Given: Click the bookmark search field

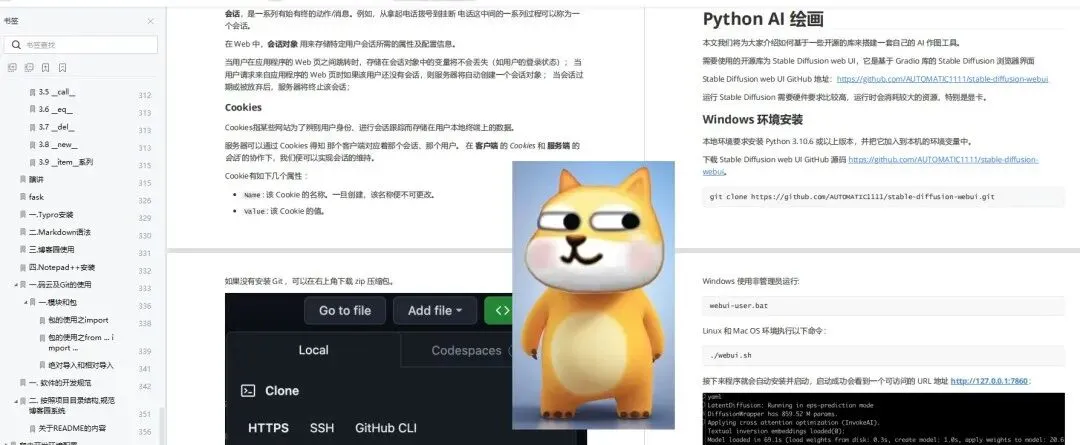Looking at the screenshot, I should click(x=81, y=45).
